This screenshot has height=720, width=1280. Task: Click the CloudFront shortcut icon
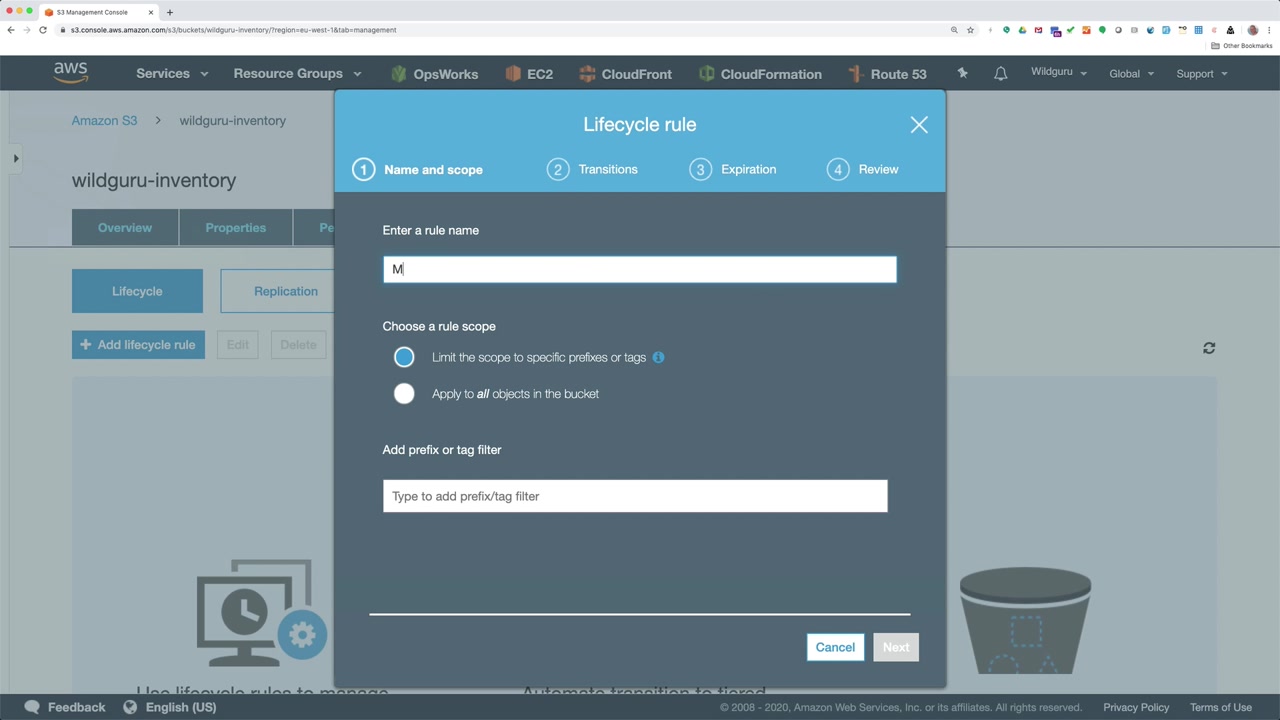[x=587, y=74]
